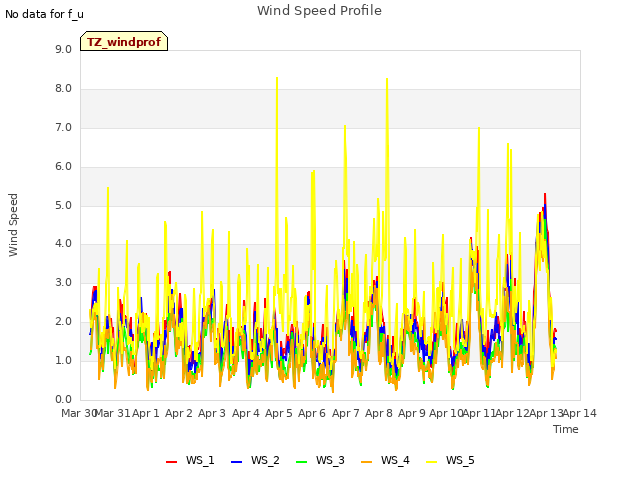640x480 pixels.
Task: Click the Apr 10 x-axis tick label
Action: 446,413
